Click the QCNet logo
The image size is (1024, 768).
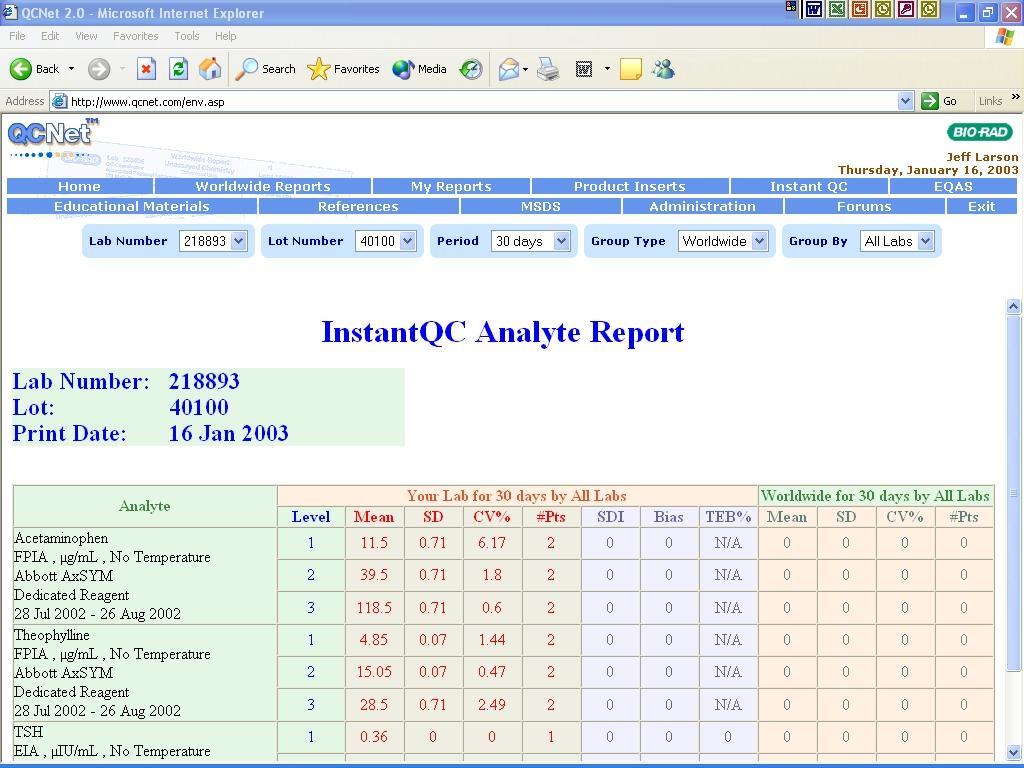point(52,134)
